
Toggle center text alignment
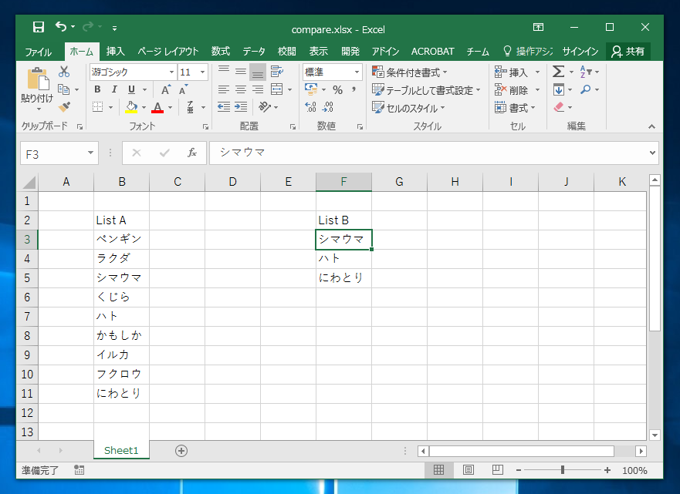click(241, 89)
